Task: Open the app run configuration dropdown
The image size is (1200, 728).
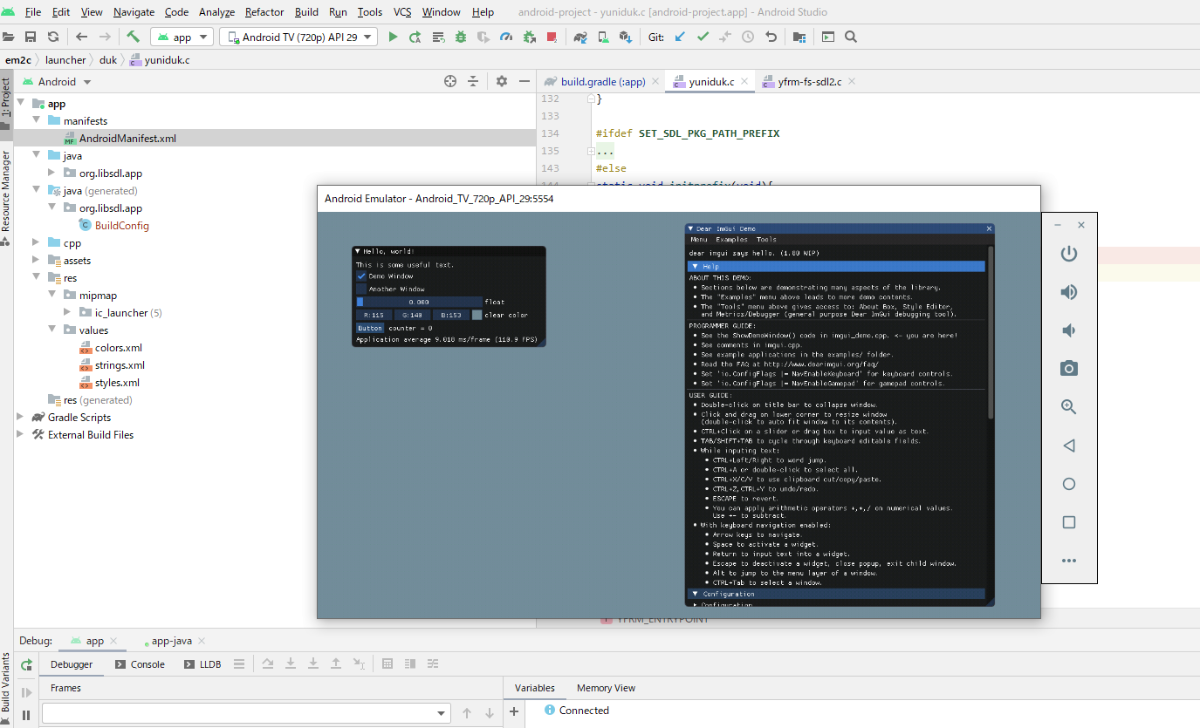Action: click(x=181, y=37)
